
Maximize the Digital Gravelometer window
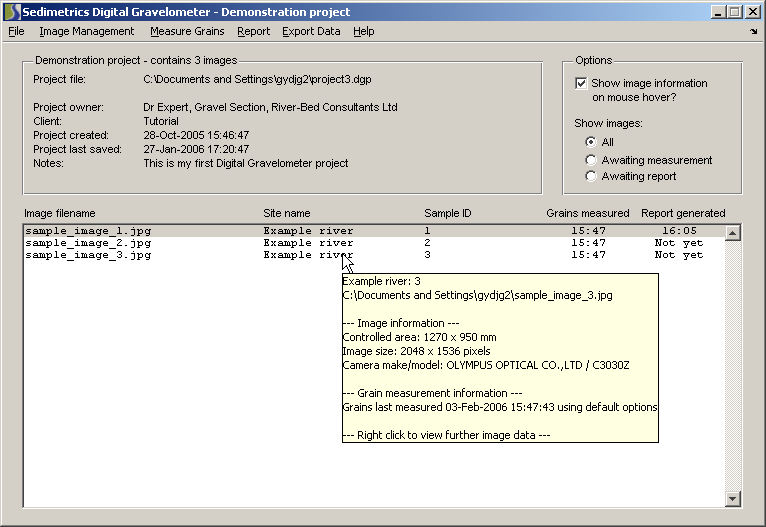pos(735,12)
